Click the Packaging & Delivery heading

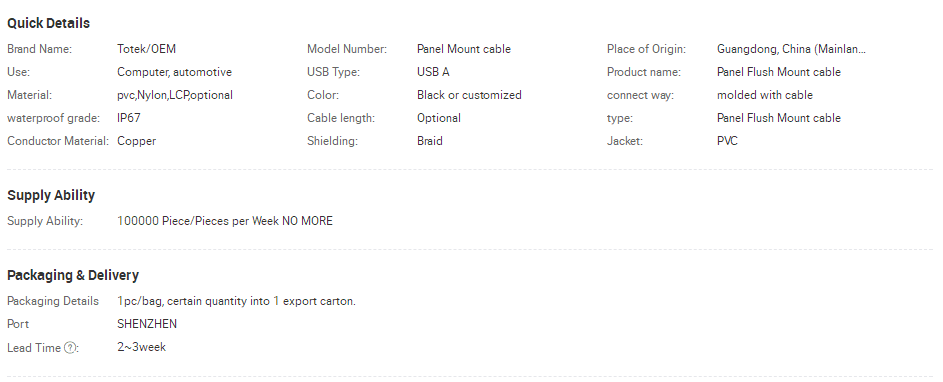click(73, 276)
